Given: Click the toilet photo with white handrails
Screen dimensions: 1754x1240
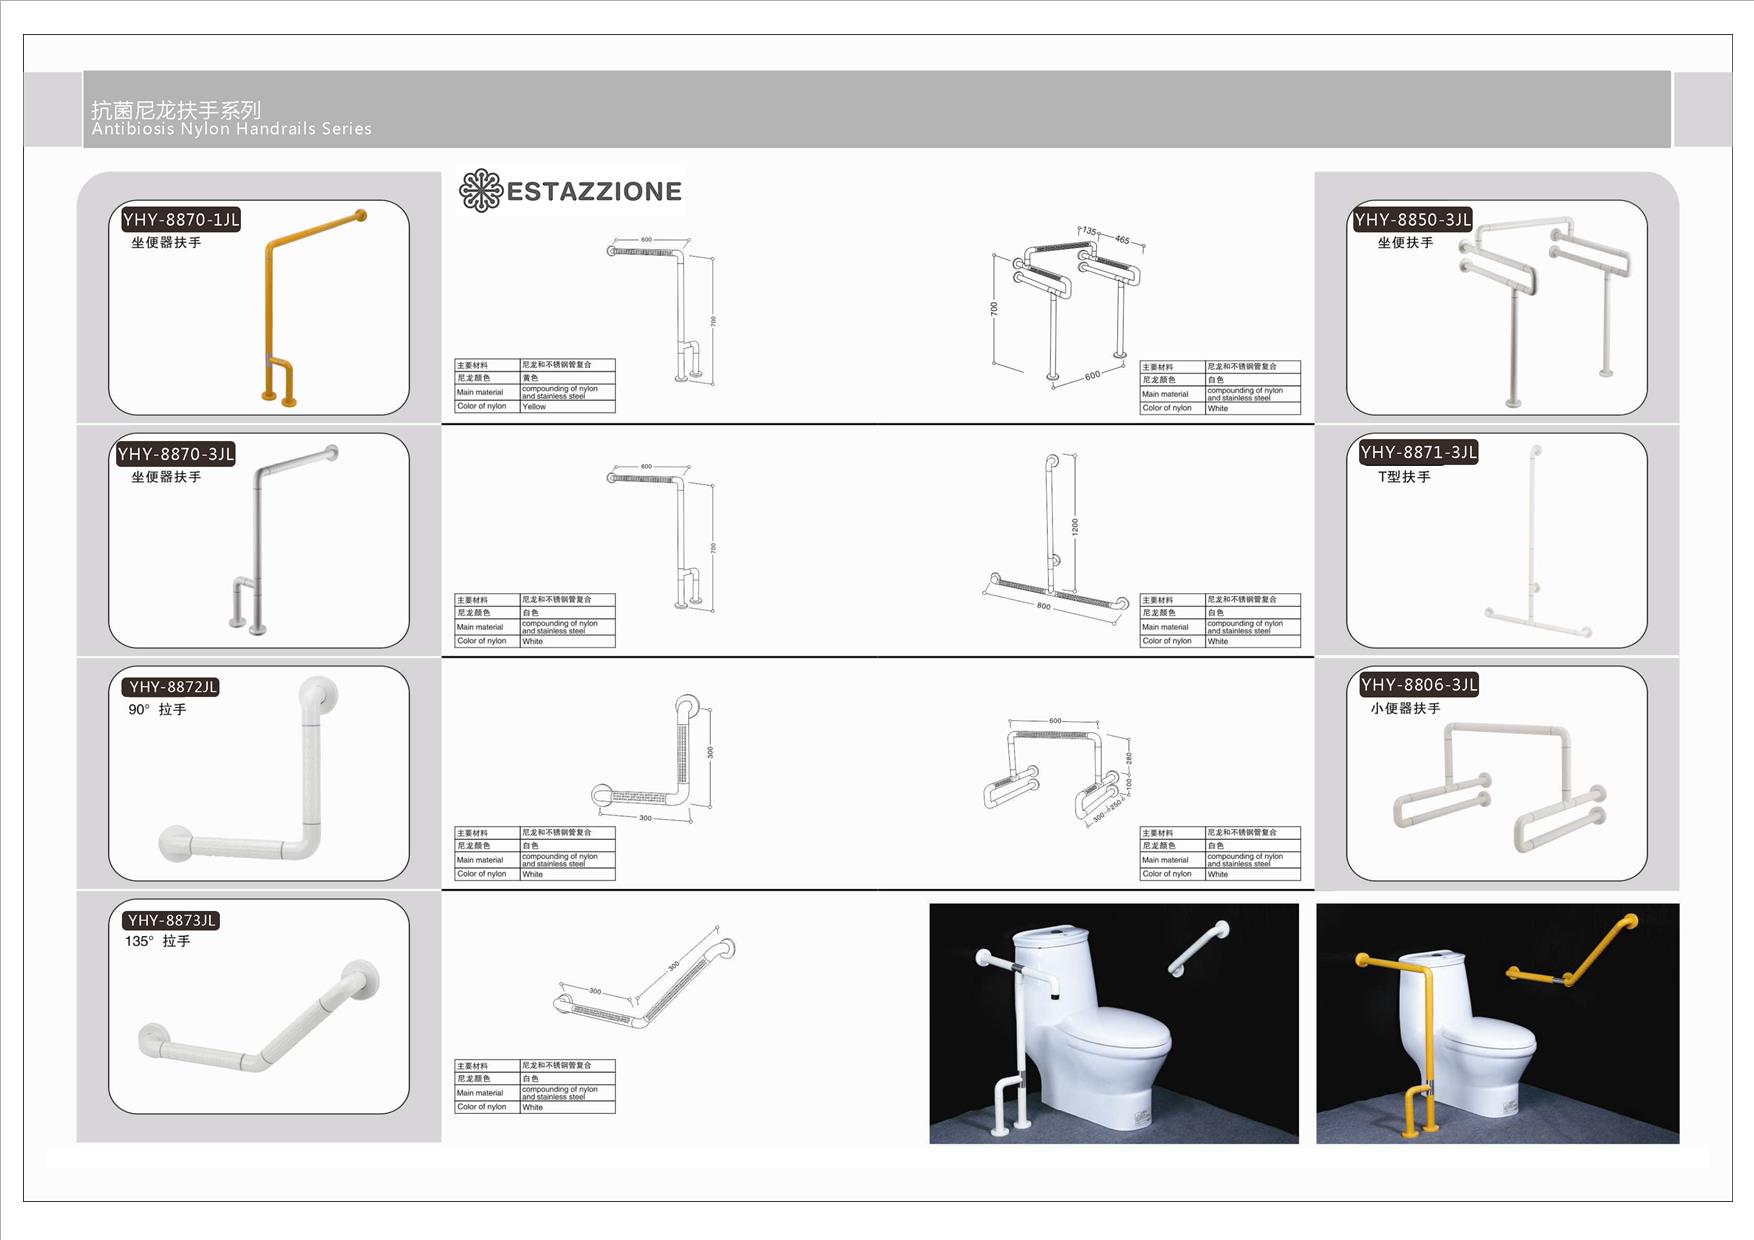Looking at the screenshot, I should [x=1114, y=1023].
